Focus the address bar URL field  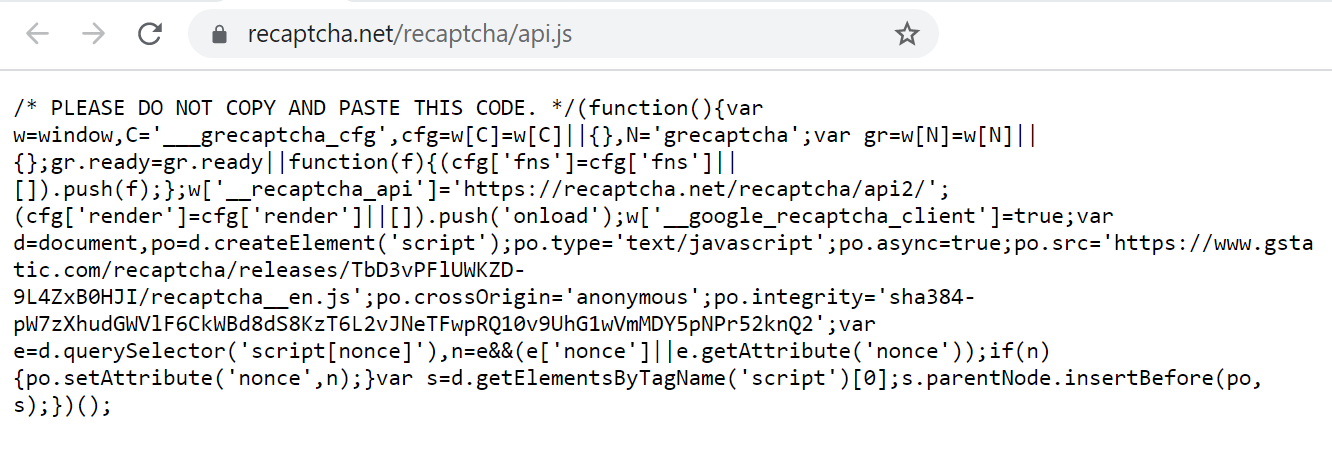563,34
